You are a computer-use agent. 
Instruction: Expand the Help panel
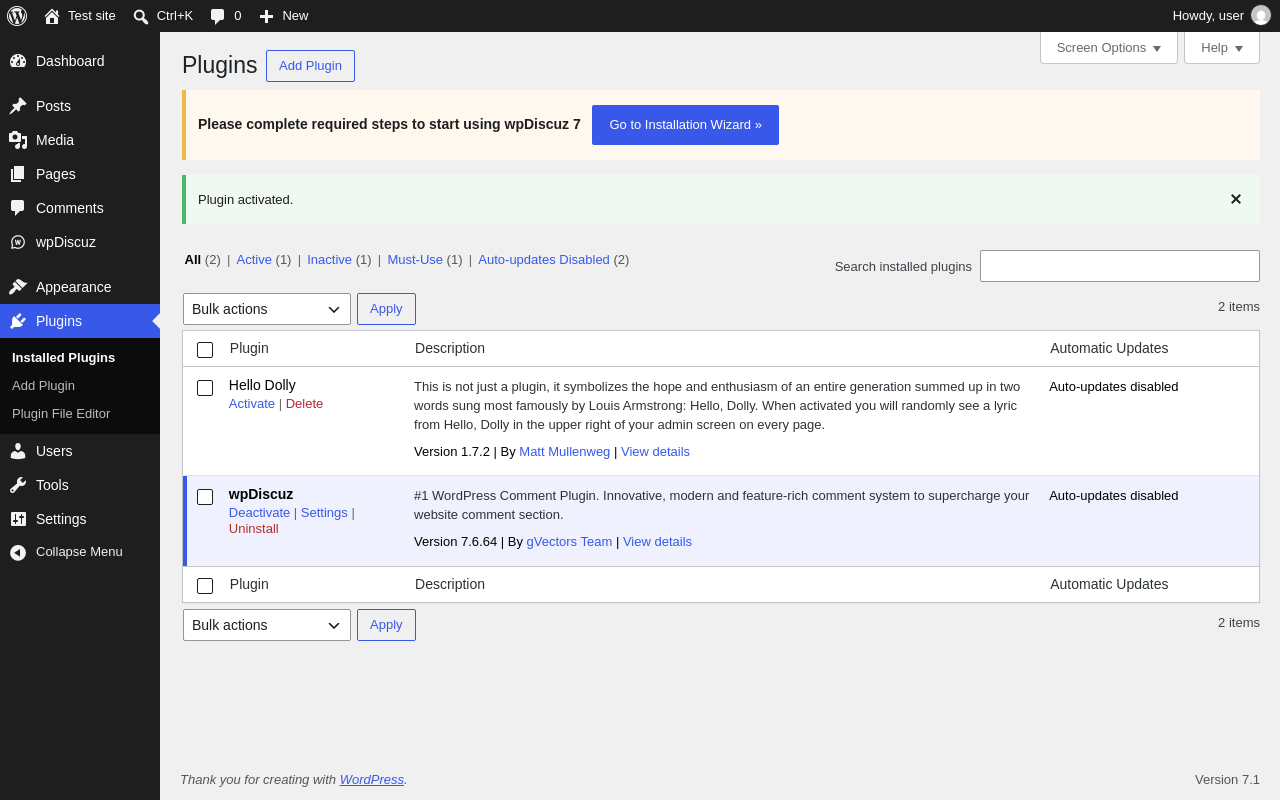pos(1222,47)
